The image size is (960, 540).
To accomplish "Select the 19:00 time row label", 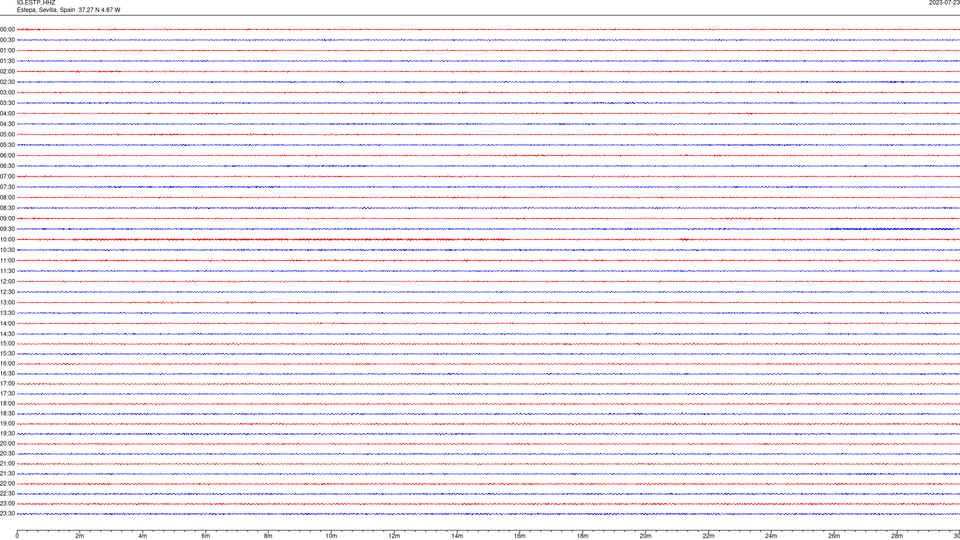I will [x=7, y=424].
